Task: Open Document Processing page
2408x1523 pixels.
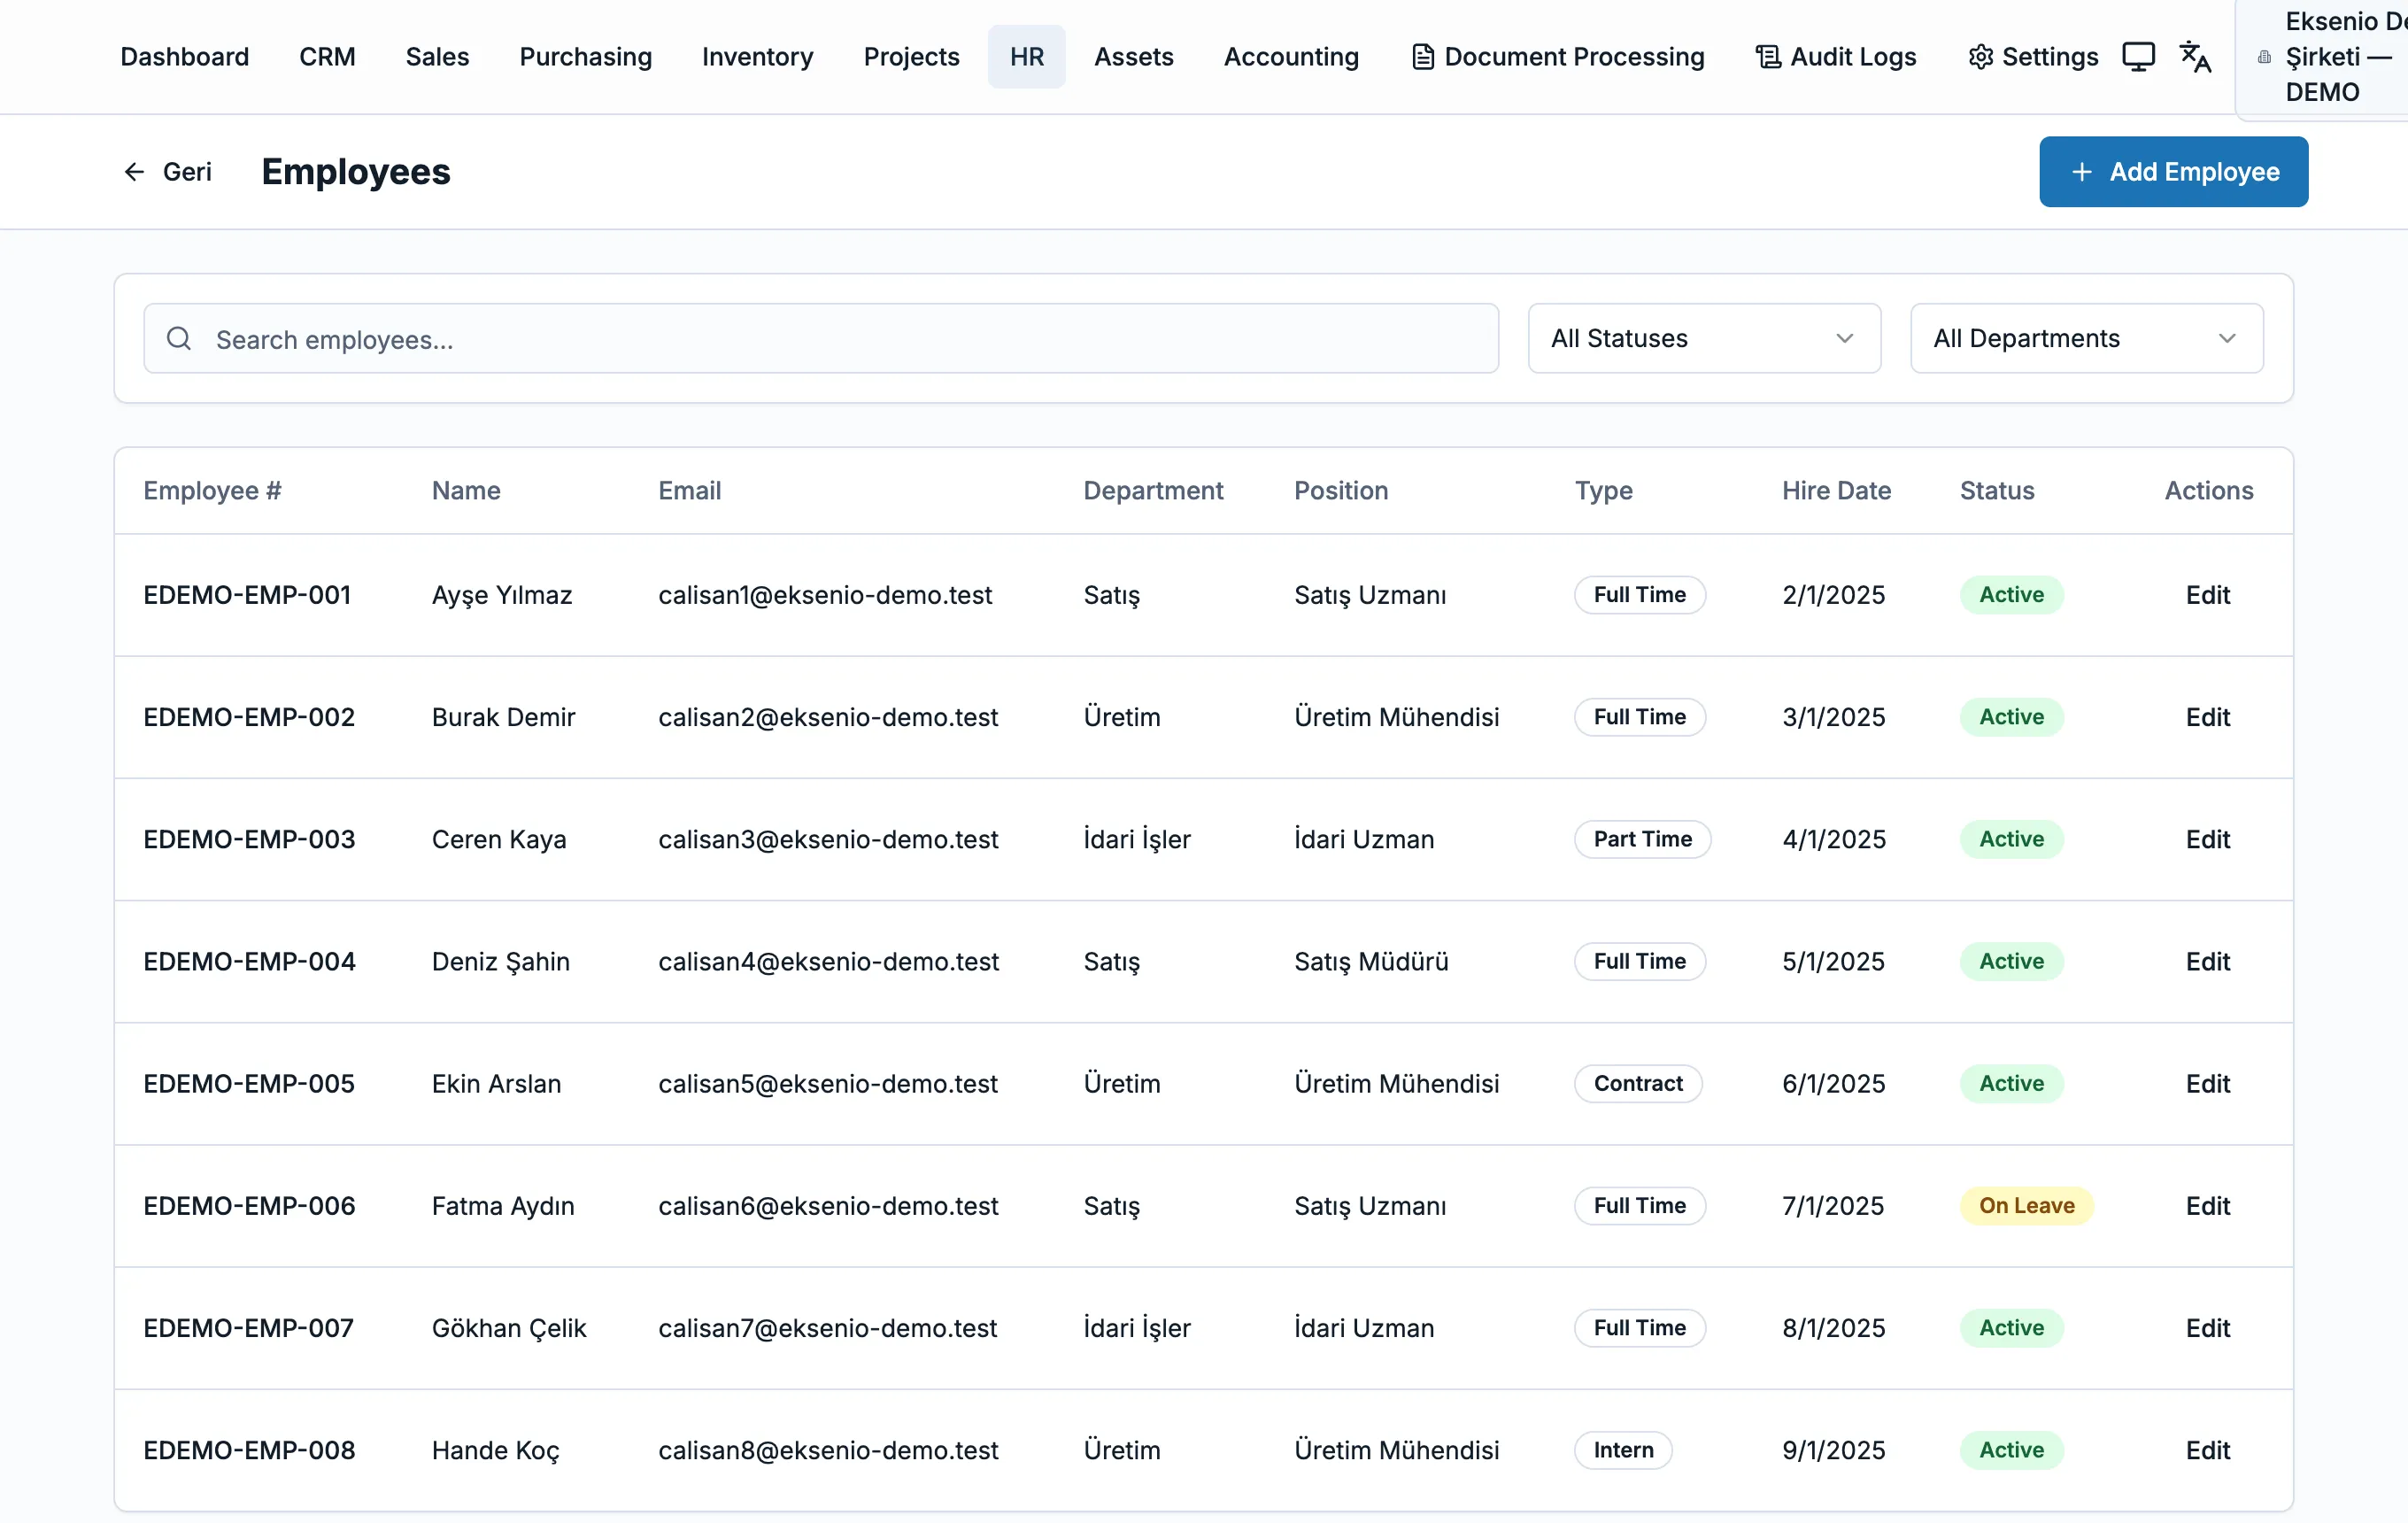Action: [x=1557, y=57]
